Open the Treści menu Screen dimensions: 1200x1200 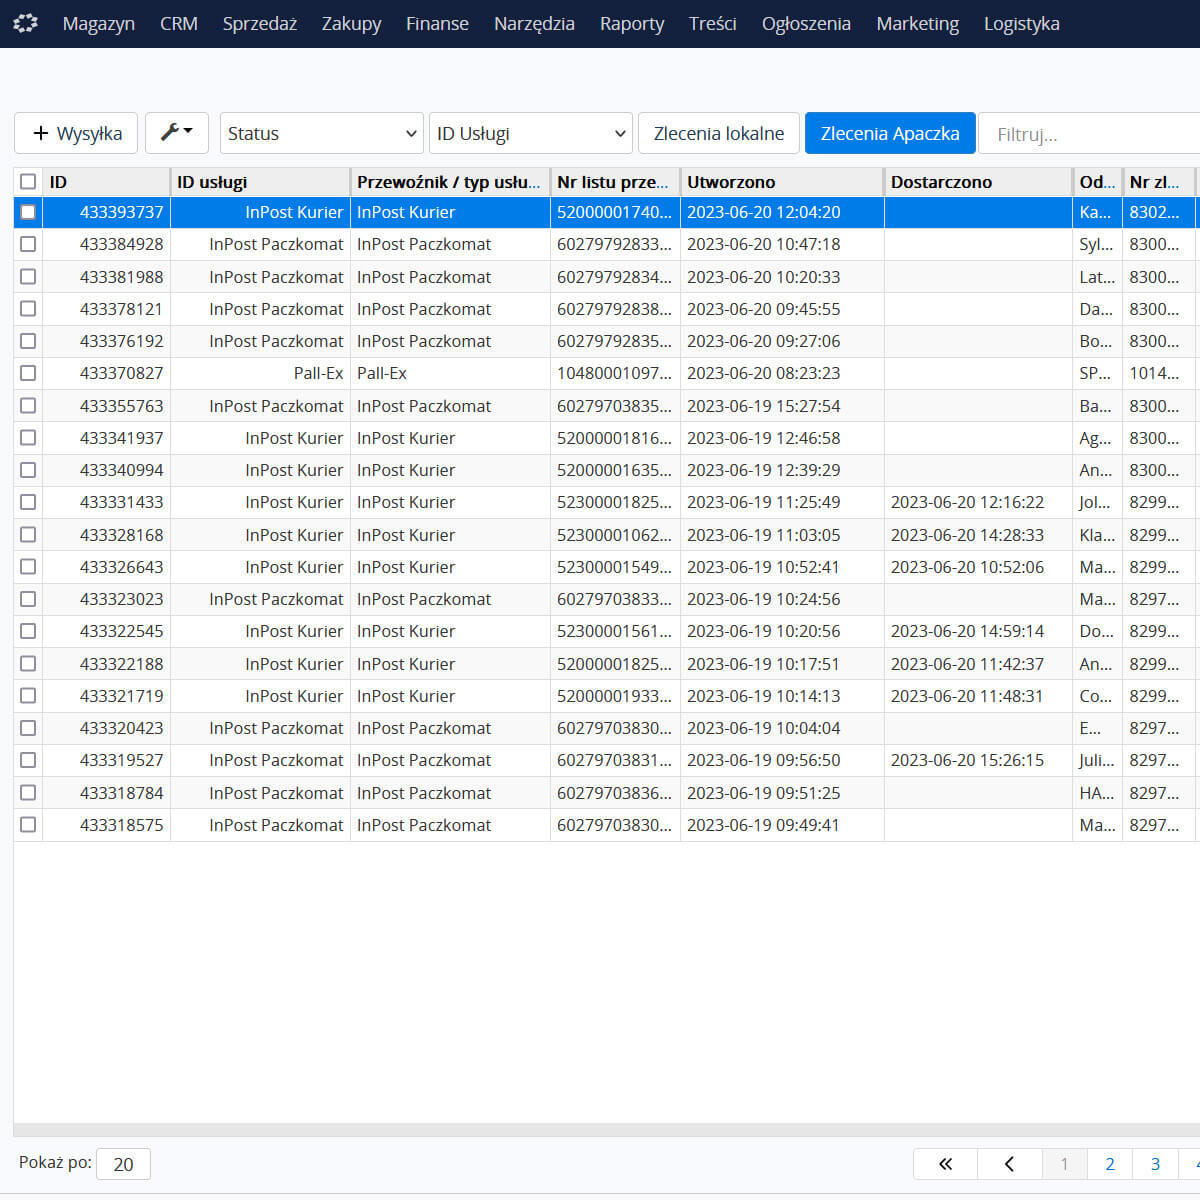[713, 24]
